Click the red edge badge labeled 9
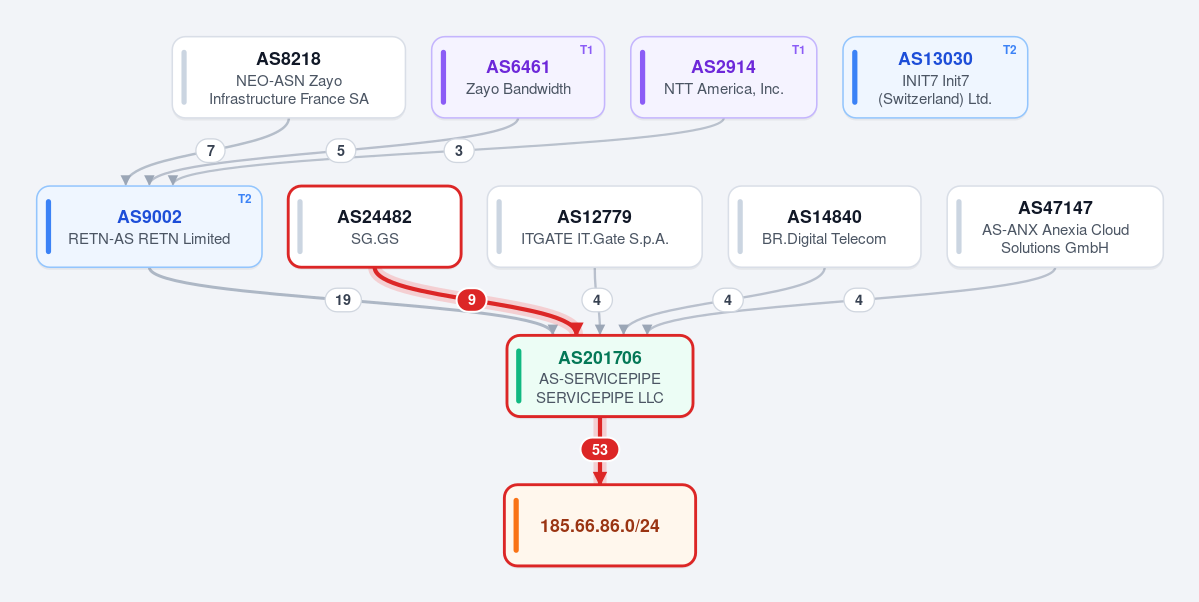The width and height of the screenshot is (1199, 602). click(x=472, y=301)
